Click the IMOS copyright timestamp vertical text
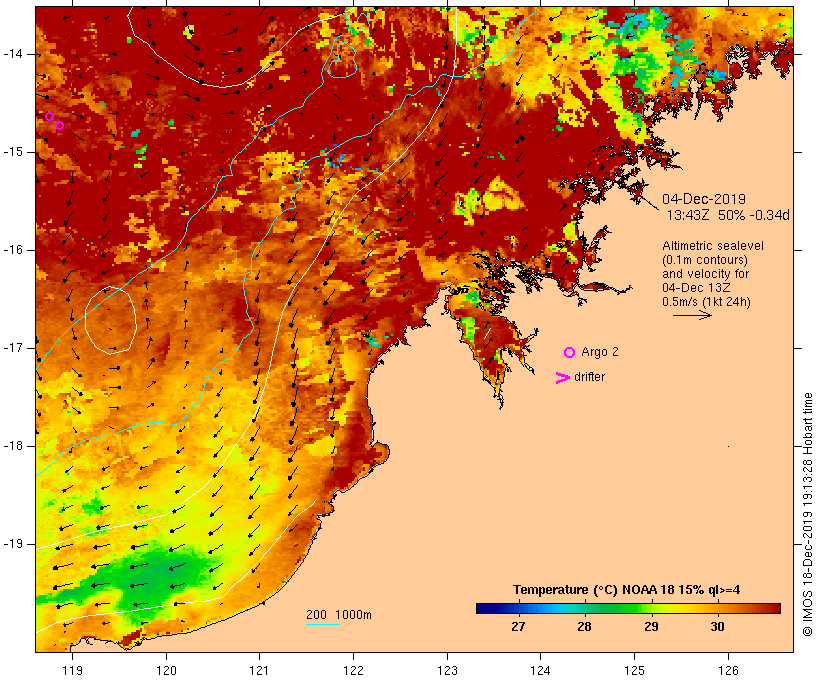 point(807,514)
